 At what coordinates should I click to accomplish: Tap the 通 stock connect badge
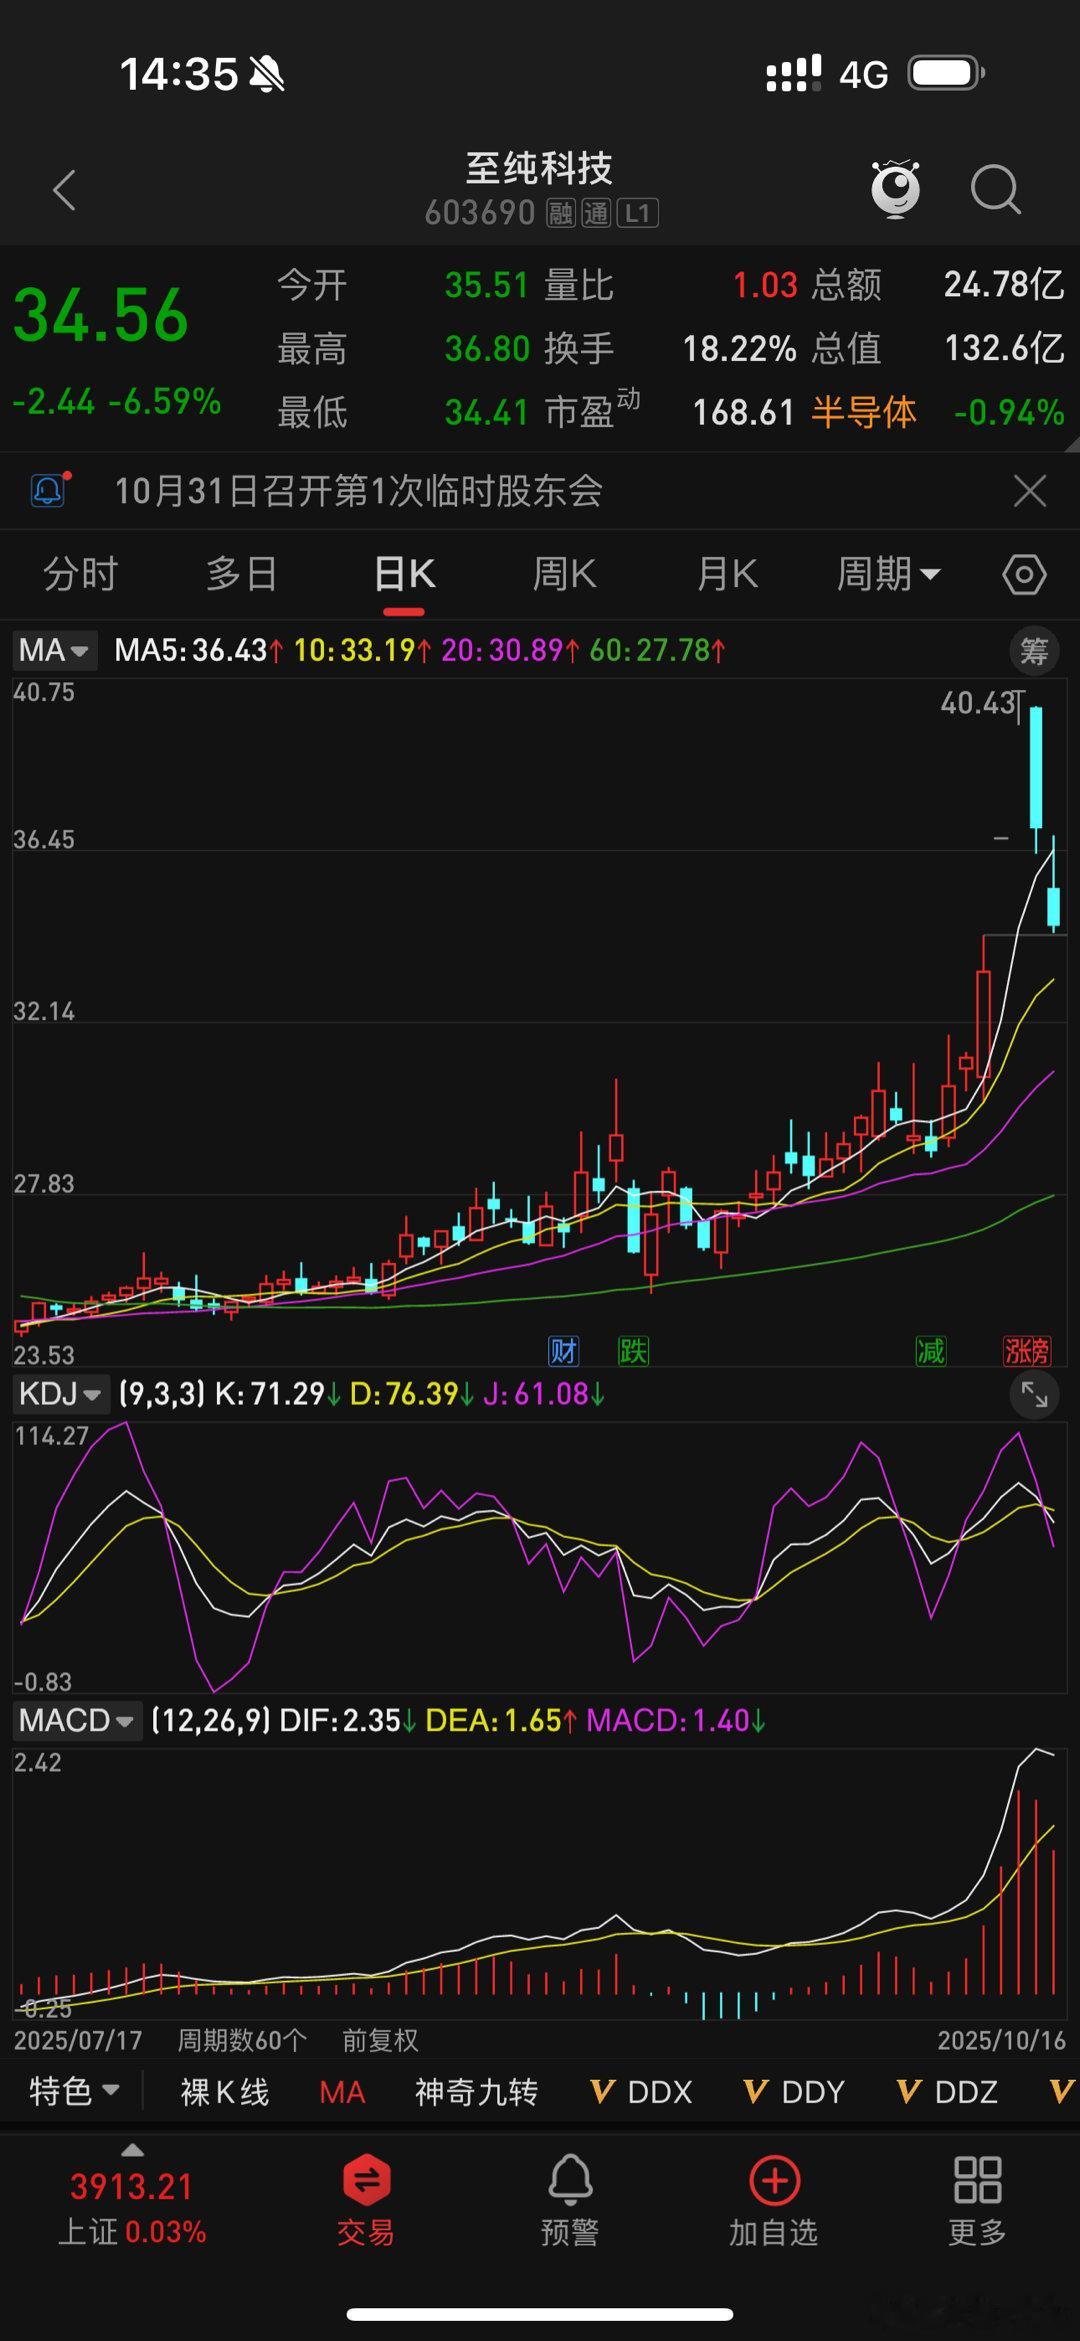click(x=596, y=213)
